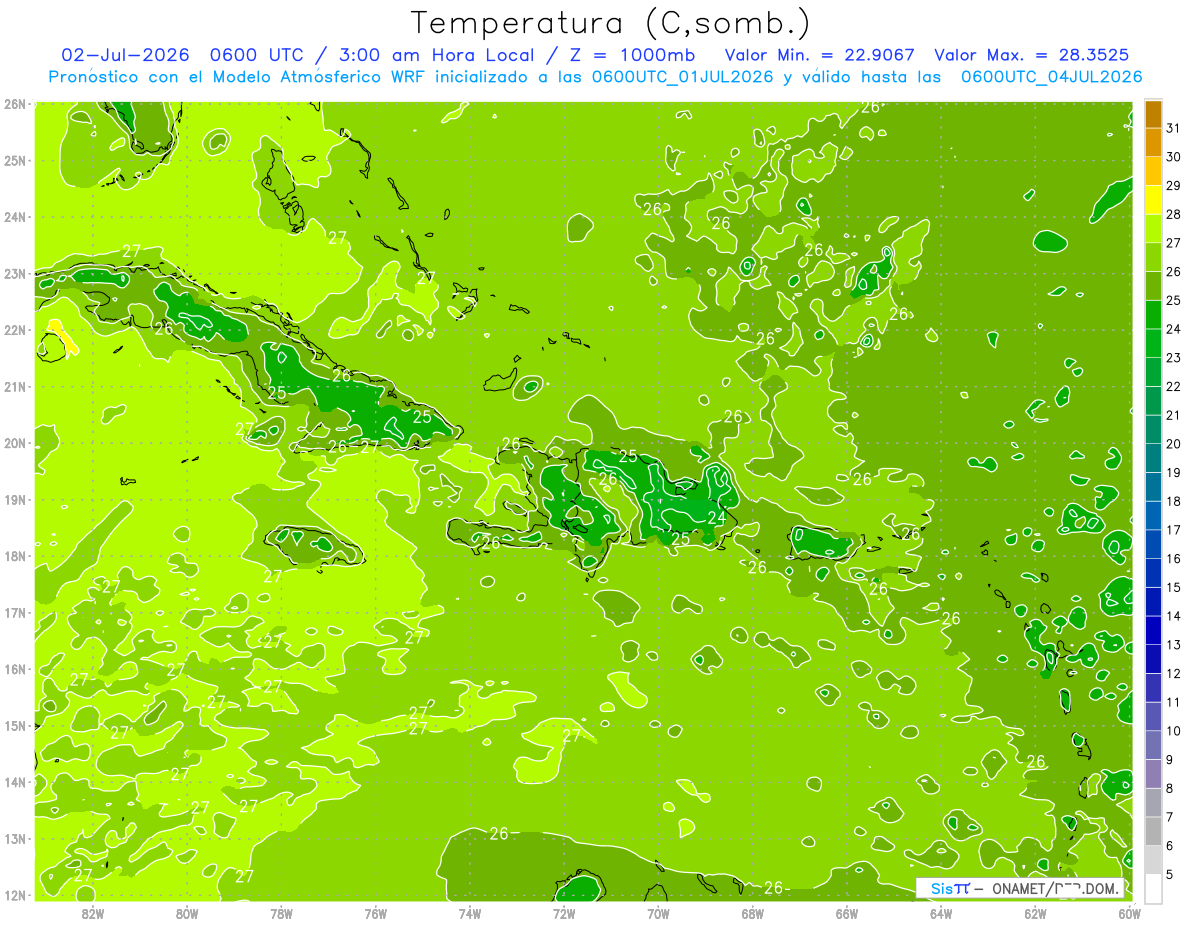
Task: Click the colorbar label '5'
Action: pos(1170,874)
